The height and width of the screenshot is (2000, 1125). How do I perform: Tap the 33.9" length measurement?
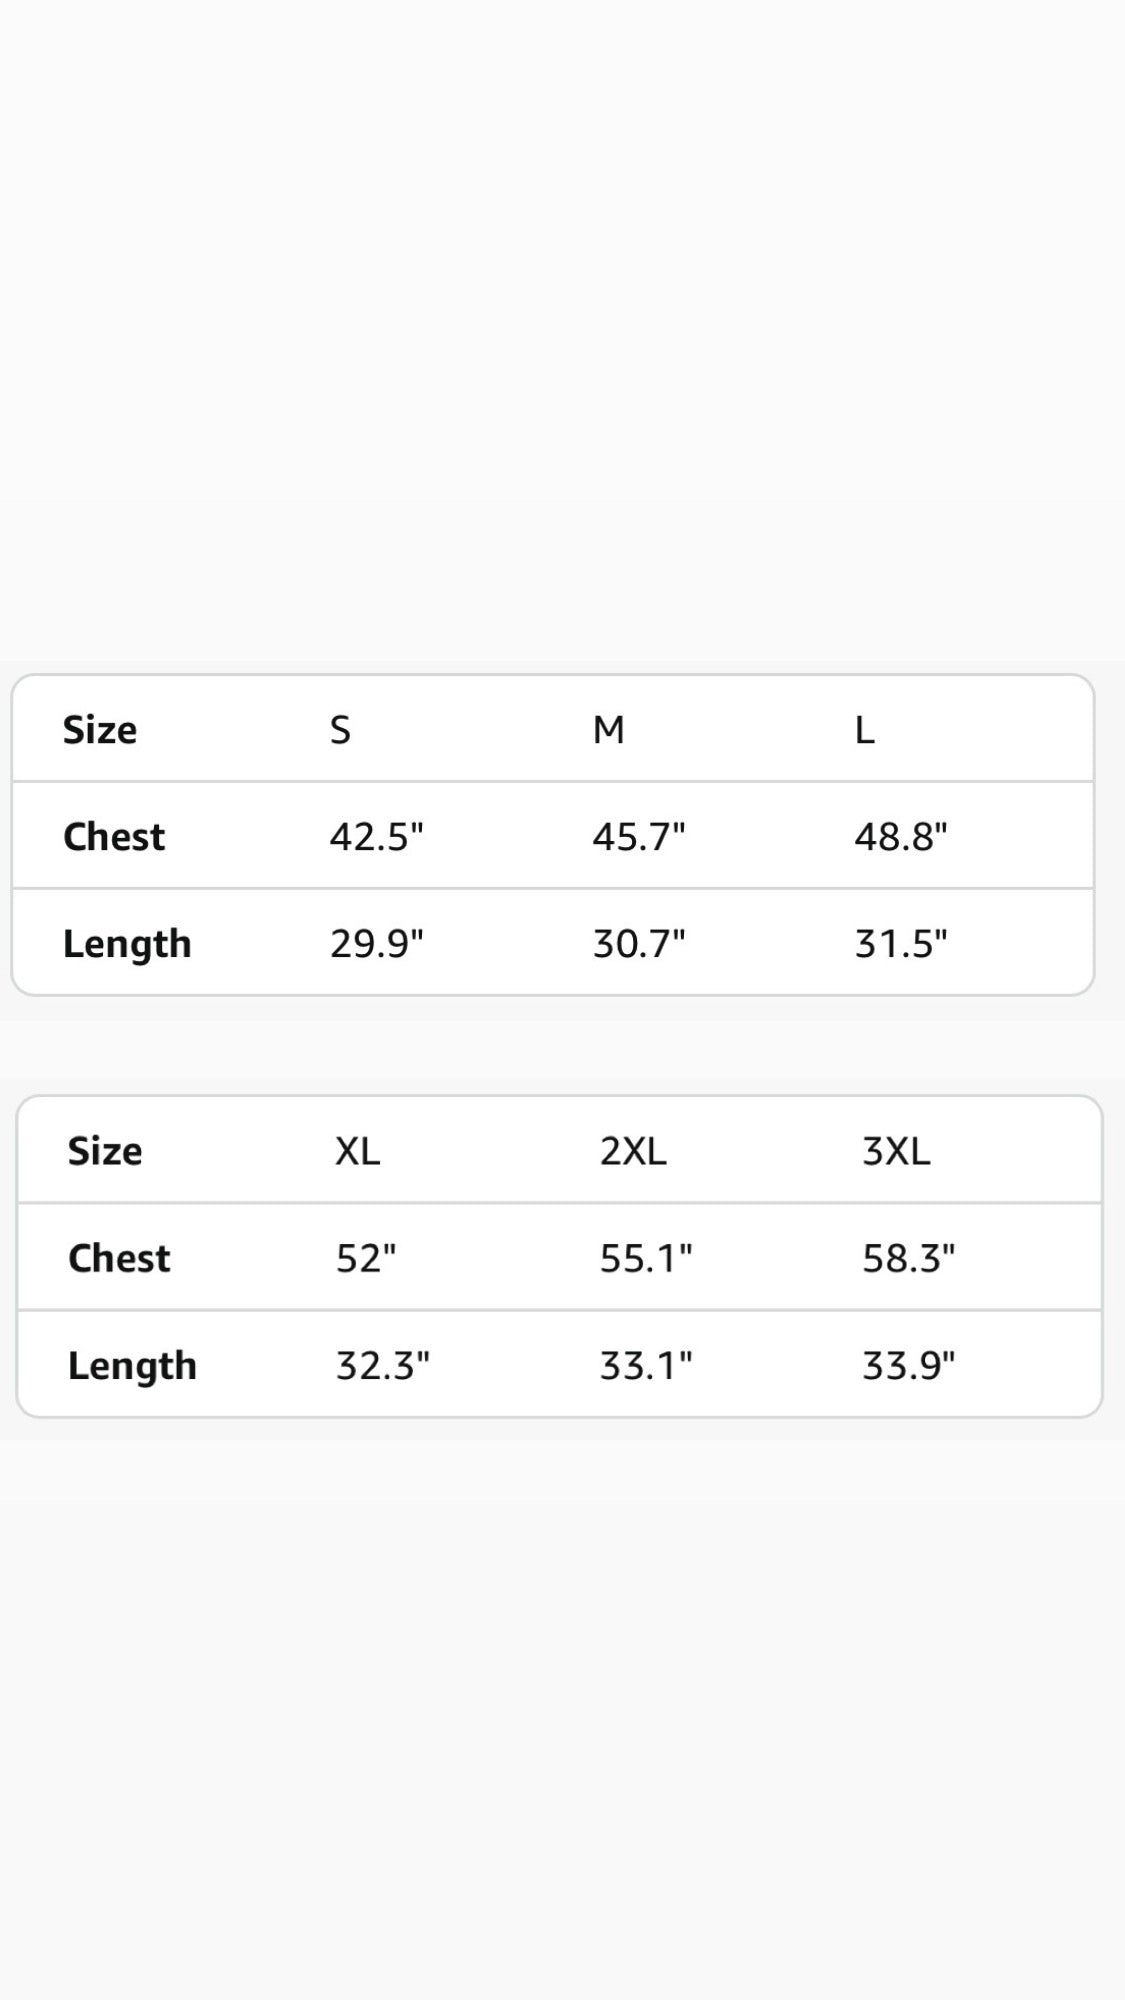pyautogui.click(x=909, y=1365)
